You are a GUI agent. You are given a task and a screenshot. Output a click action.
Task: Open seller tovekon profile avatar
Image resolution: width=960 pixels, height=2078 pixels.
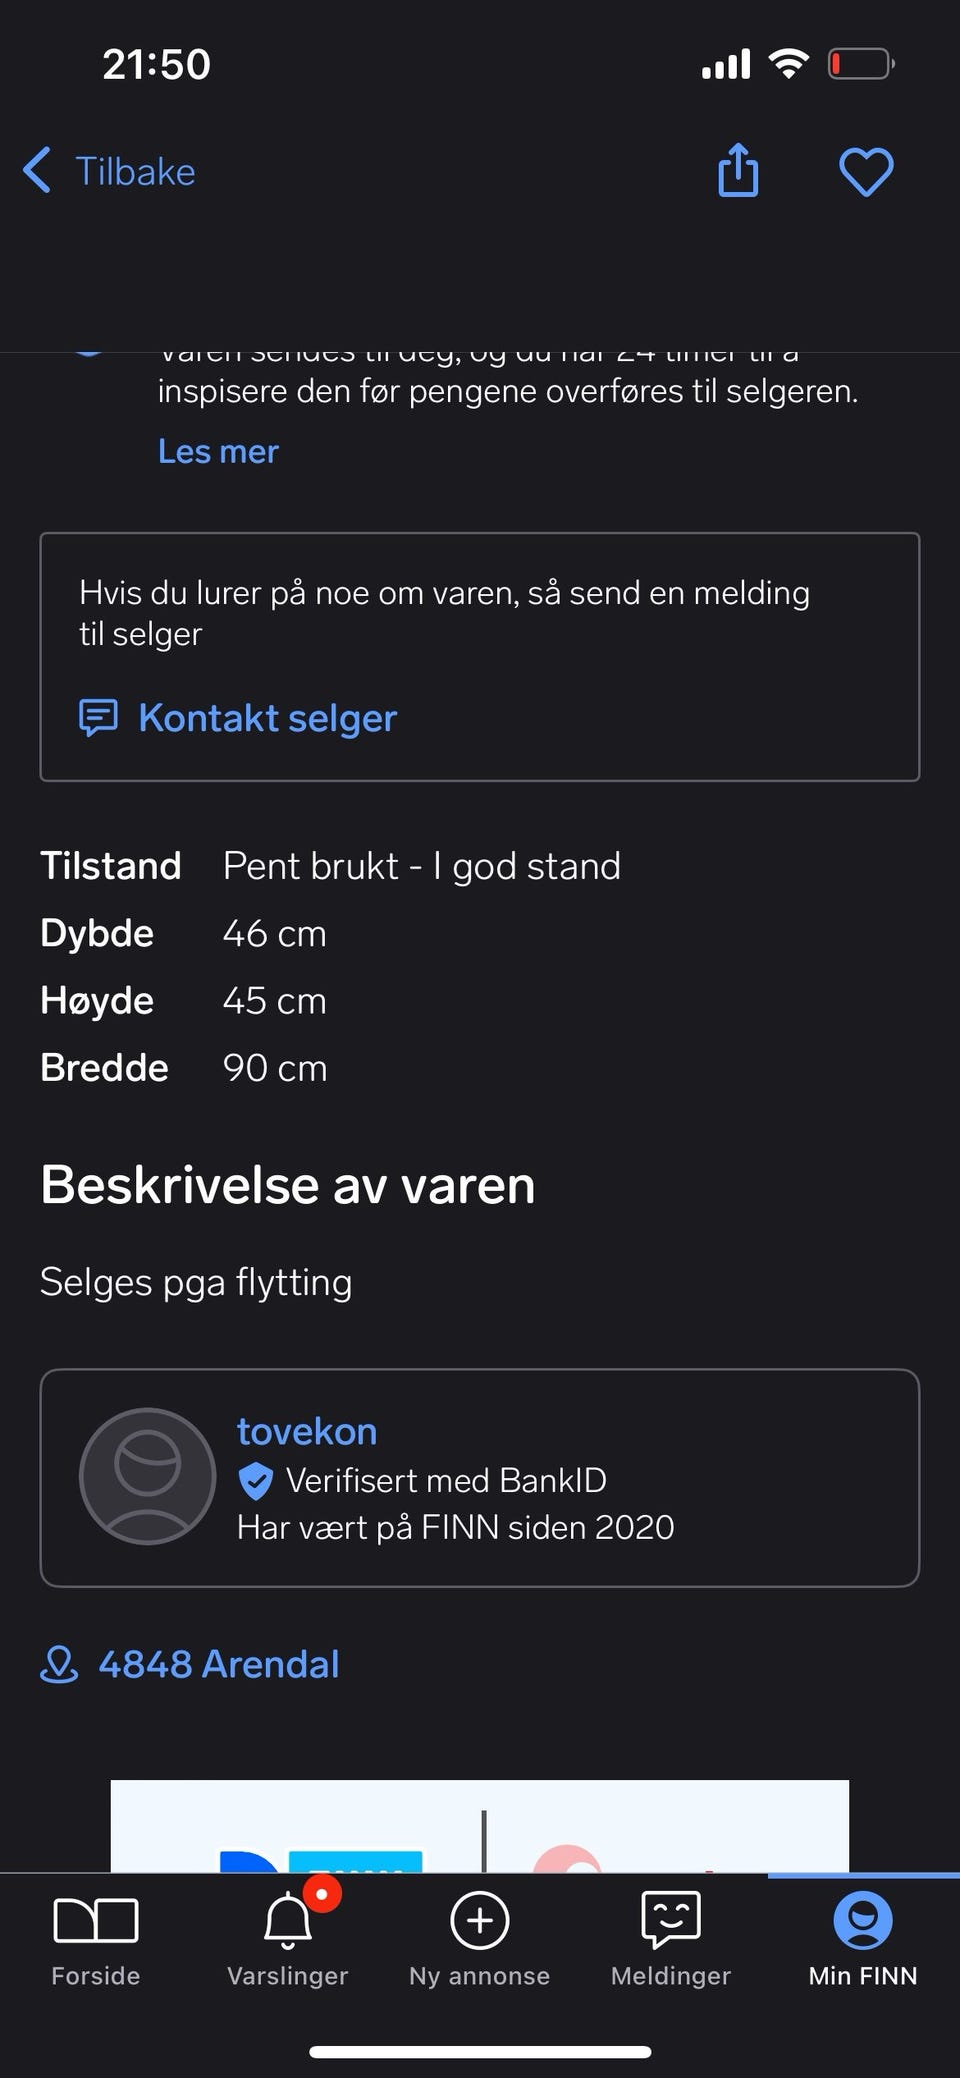(x=148, y=1476)
